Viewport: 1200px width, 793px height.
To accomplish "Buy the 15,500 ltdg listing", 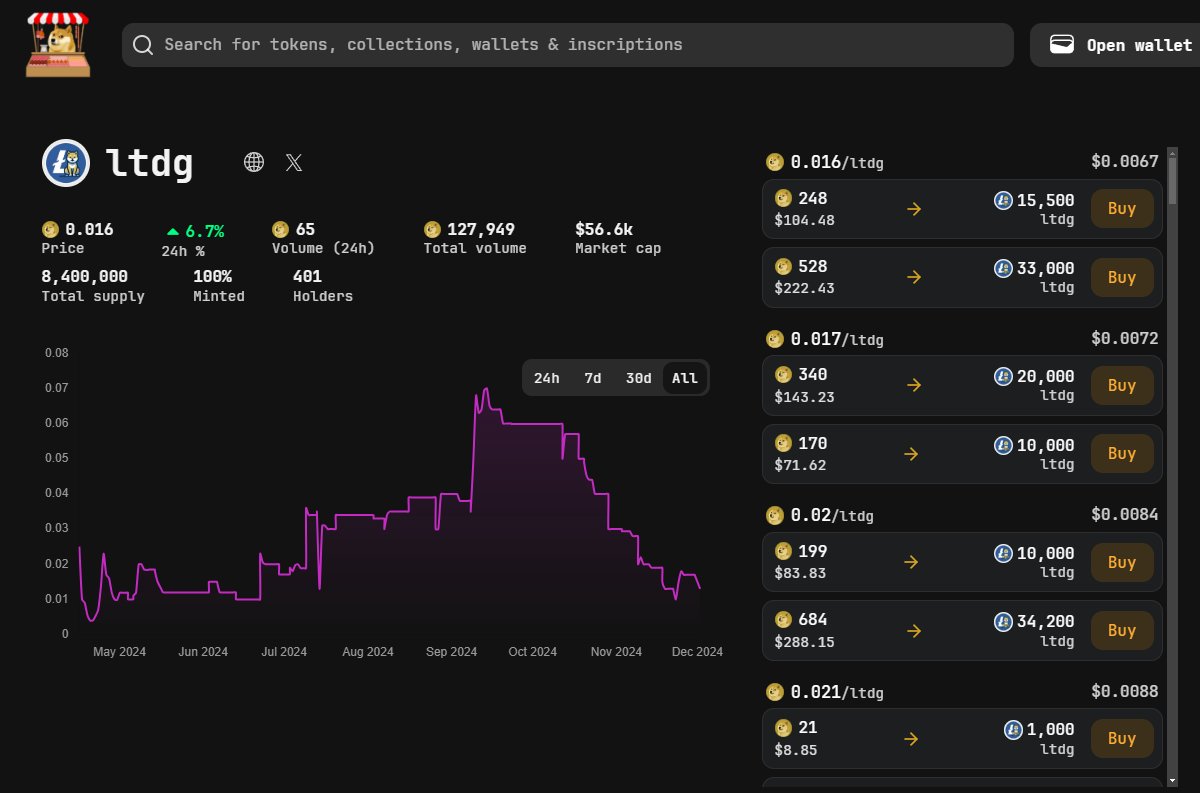I will coord(1122,209).
